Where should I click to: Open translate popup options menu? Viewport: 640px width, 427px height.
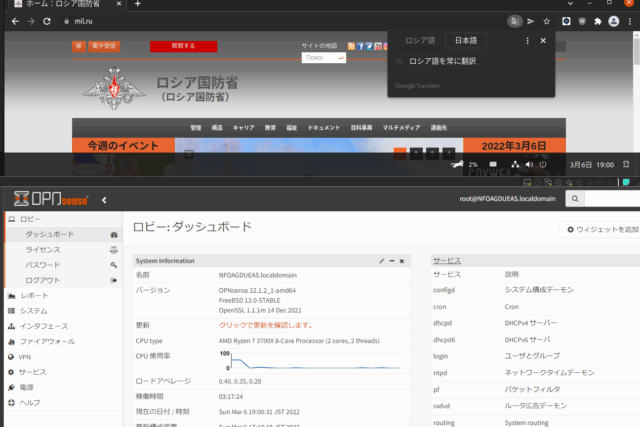coord(527,41)
